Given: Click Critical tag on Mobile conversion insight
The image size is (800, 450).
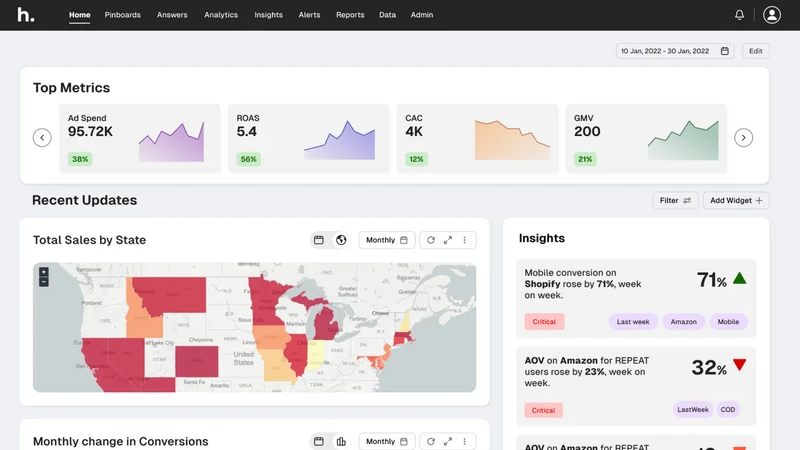Looking at the screenshot, I should pyautogui.click(x=544, y=321).
